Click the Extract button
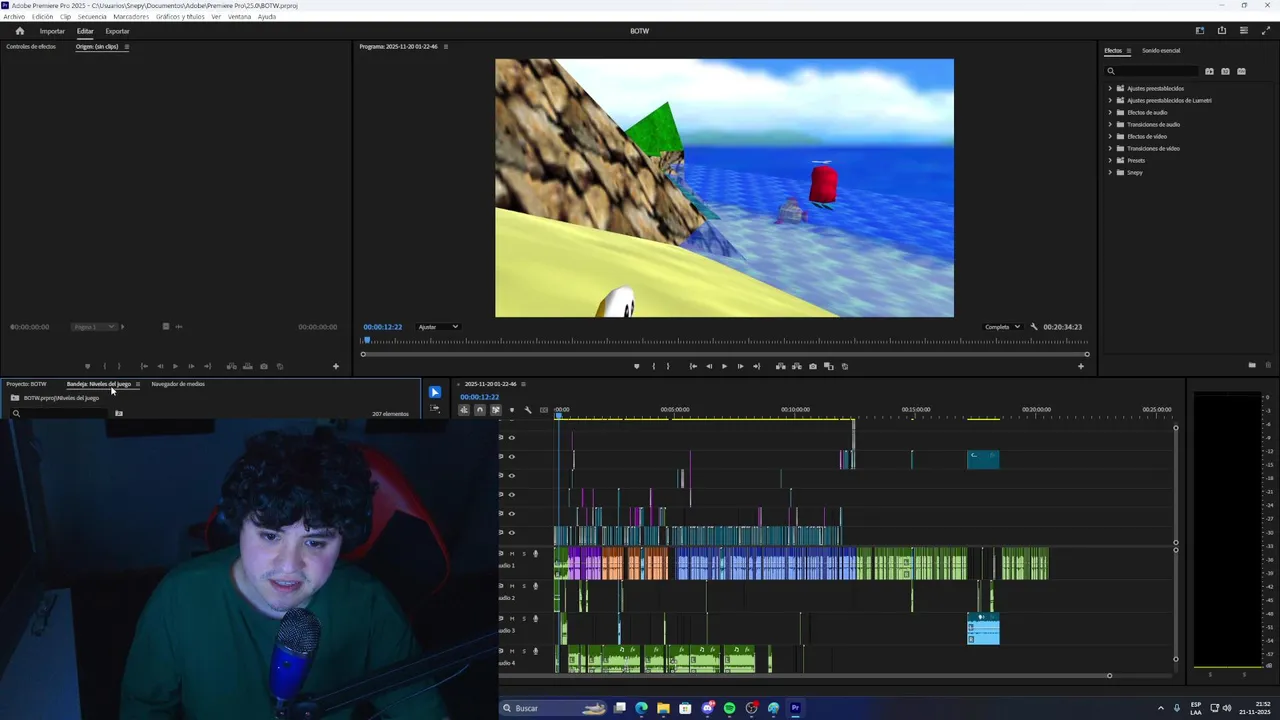 (797, 366)
